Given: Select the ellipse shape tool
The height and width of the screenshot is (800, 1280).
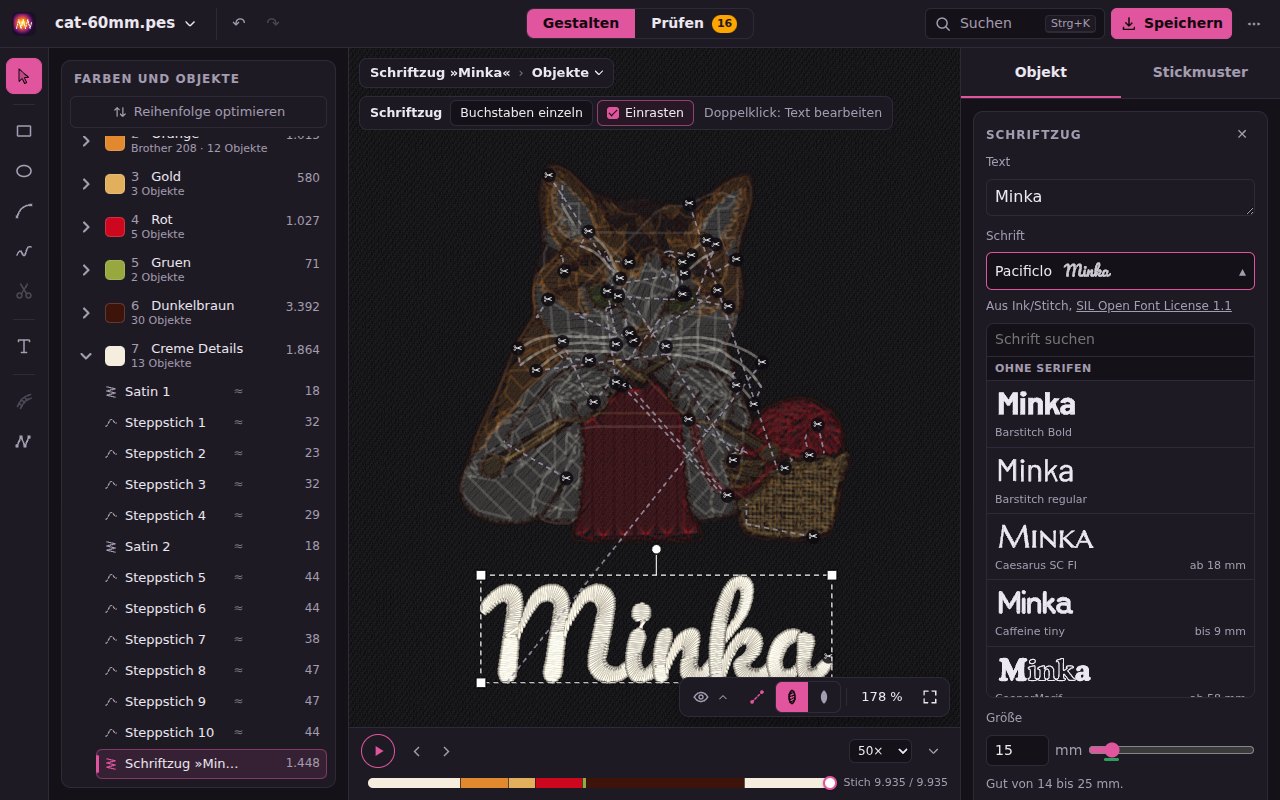Looking at the screenshot, I should tap(24, 171).
